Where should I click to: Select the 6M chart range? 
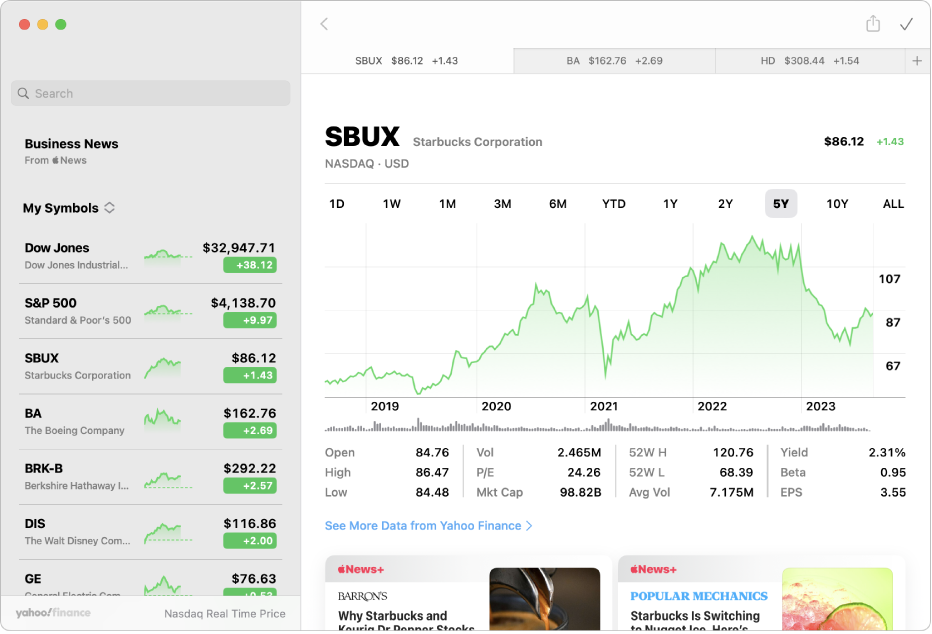tap(558, 204)
